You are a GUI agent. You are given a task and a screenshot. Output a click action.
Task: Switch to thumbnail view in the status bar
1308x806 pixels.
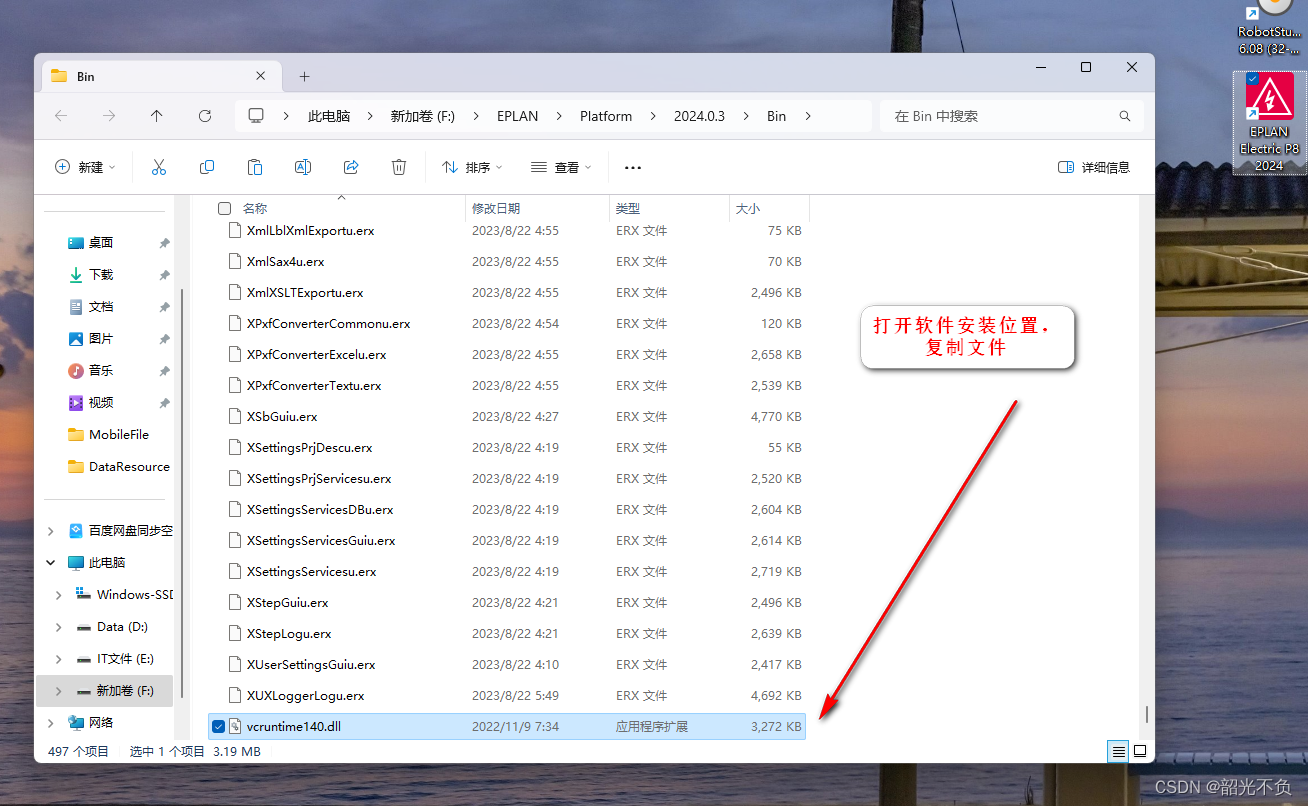(x=1140, y=751)
